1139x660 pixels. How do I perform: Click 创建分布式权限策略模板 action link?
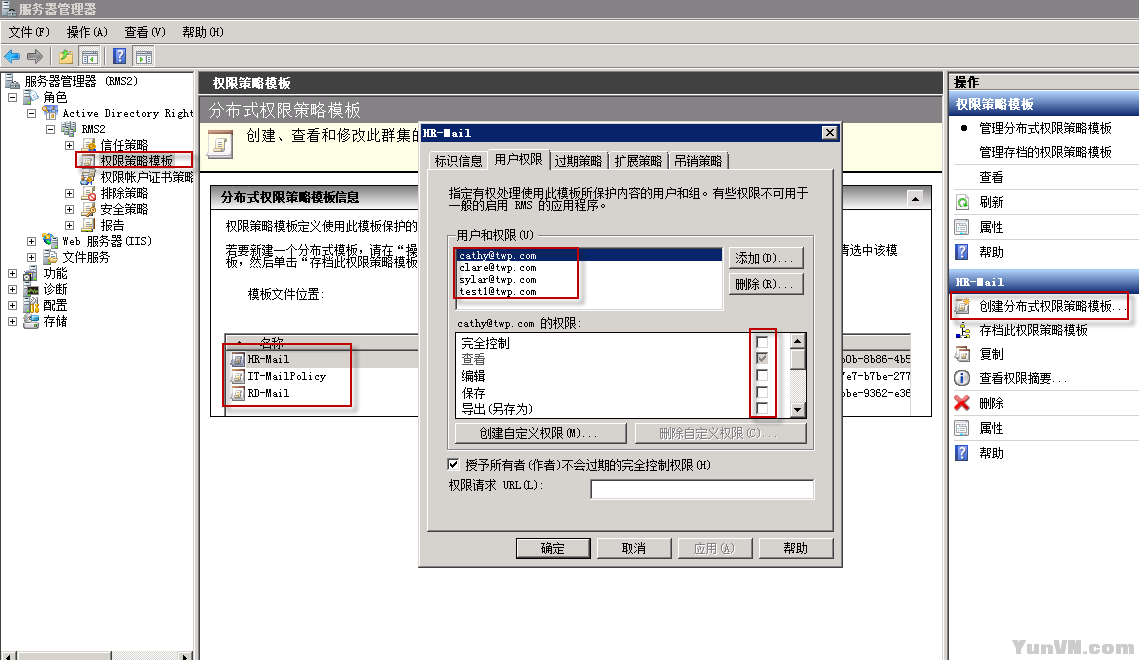tap(1051, 306)
